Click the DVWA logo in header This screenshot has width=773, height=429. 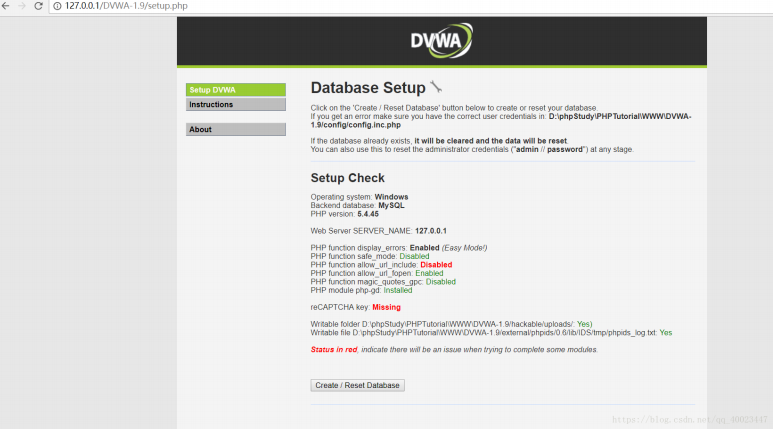(x=442, y=40)
